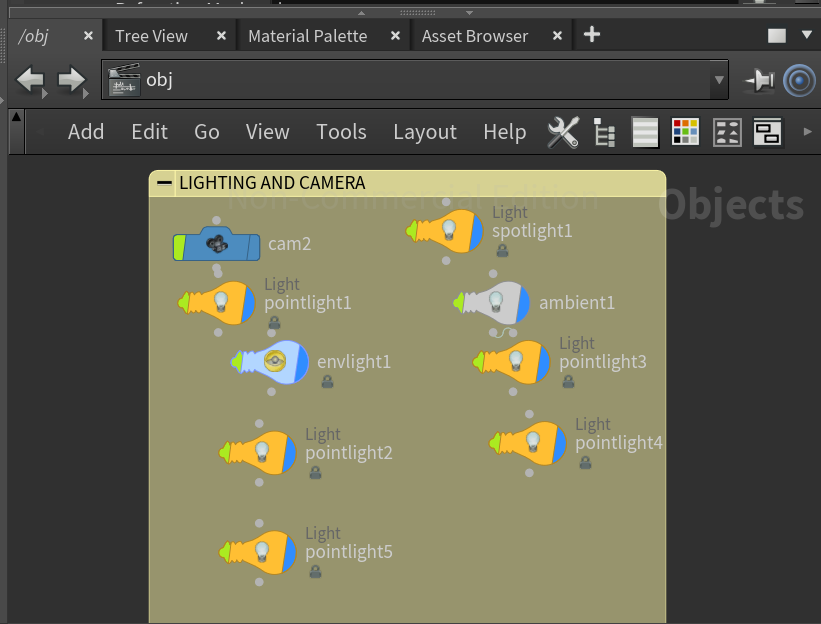Screen dimensions: 821x624
Task: Select the pointlight5 light node
Action: pos(257,552)
